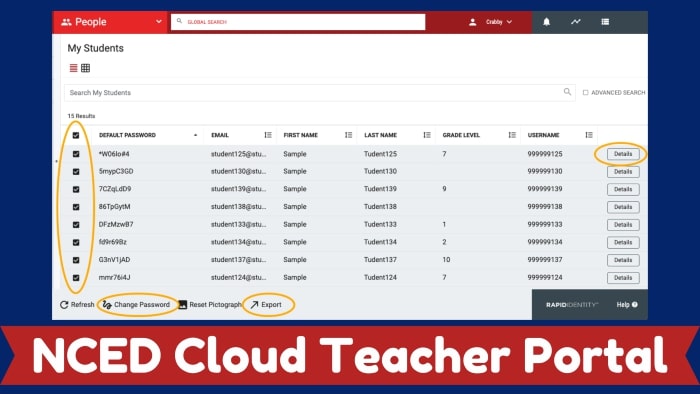Select password cell DFzMzwB7
Screen dimensions: 700x394
pyautogui.click(x=116, y=224)
